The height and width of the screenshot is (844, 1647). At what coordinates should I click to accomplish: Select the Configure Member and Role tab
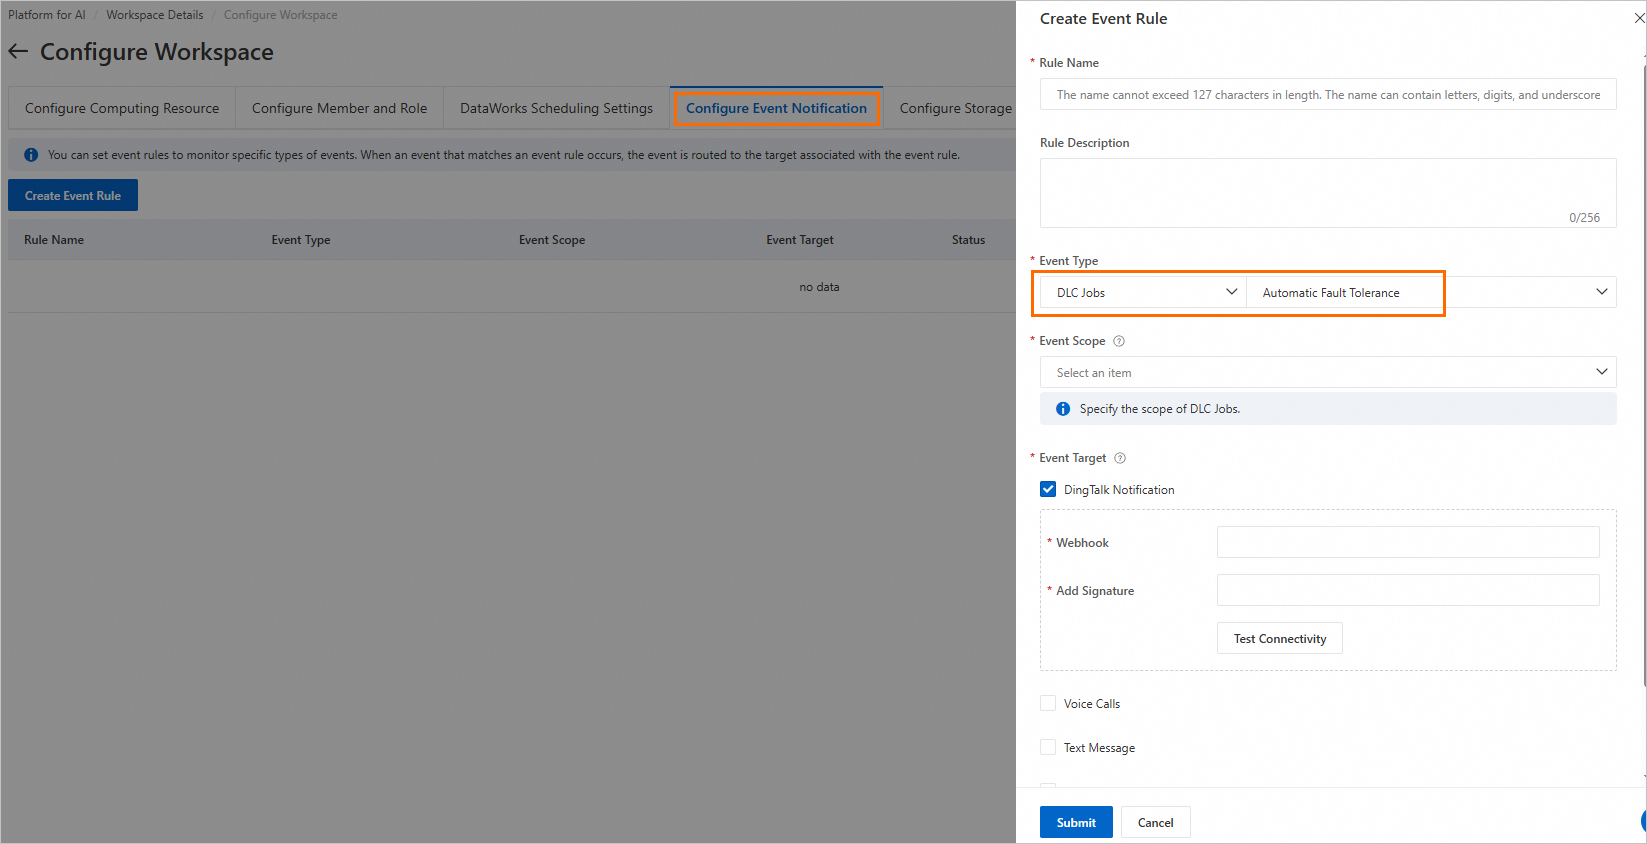pos(339,108)
